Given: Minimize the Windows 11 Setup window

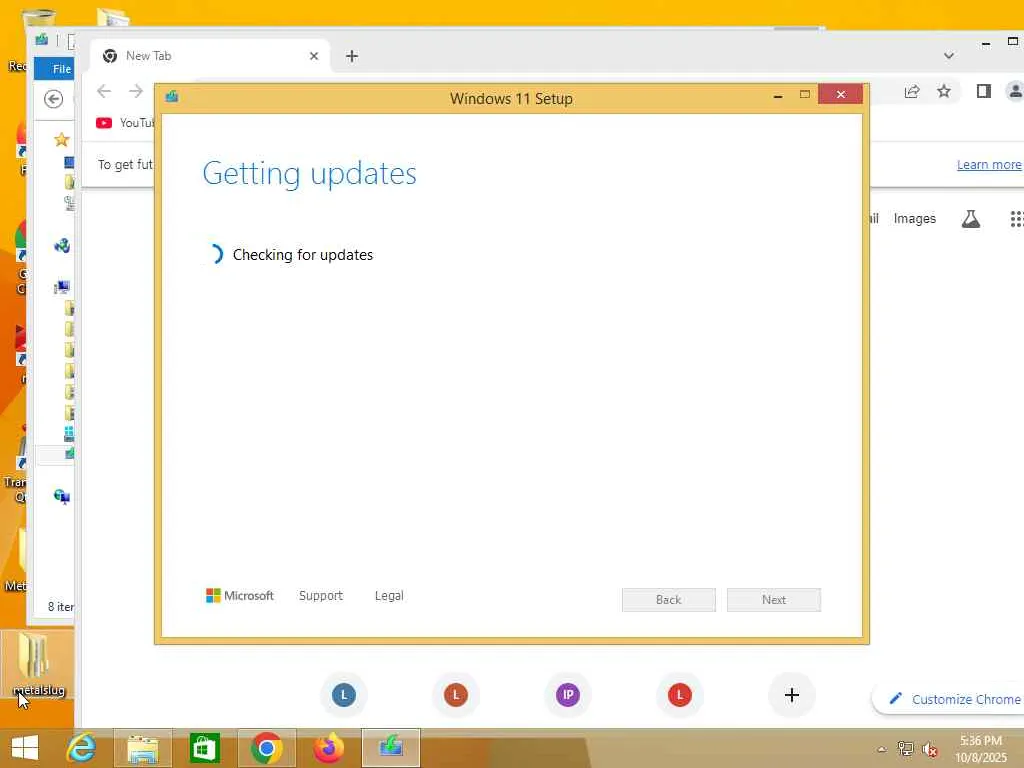Looking at the screenshot, I should pos(777,95).
